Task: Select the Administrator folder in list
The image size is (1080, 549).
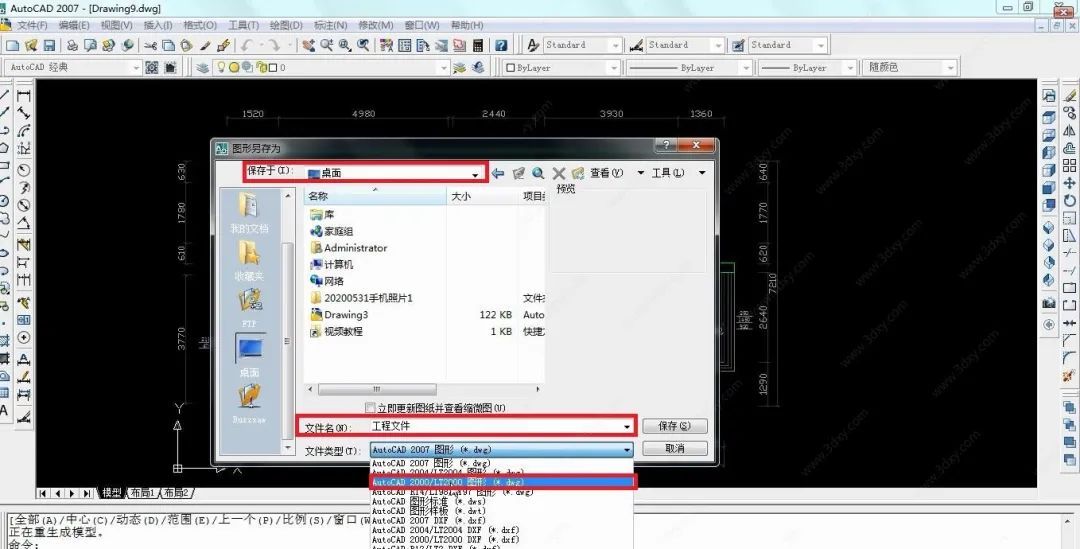Action: click(x=349, y=248)
